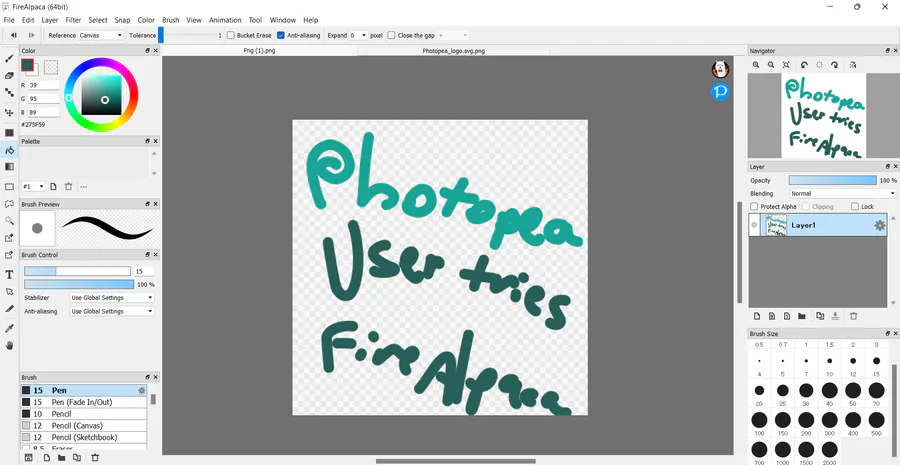Select the Gradient tool

[x=9, y=166]
